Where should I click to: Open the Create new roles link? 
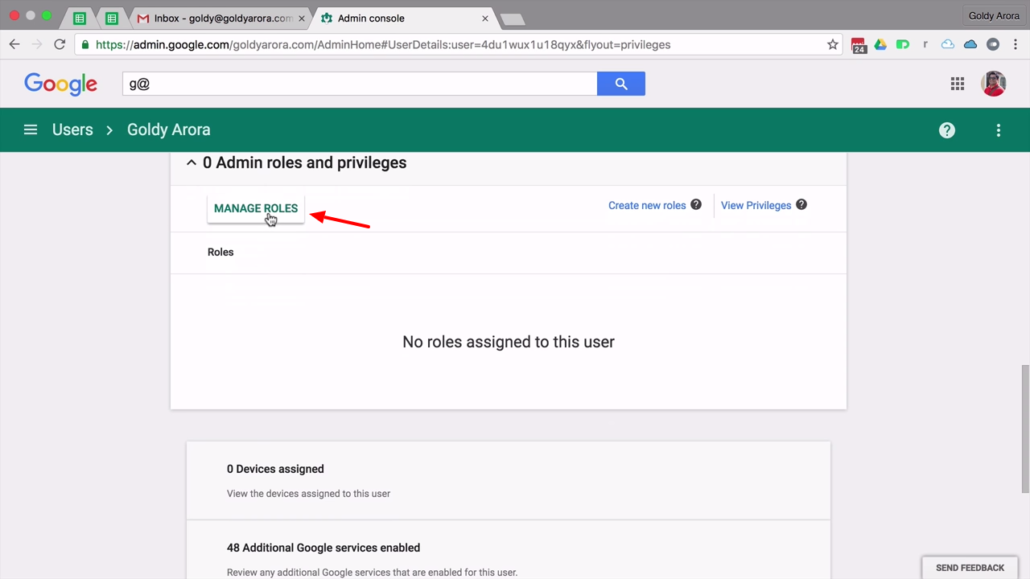coord(646,205)
